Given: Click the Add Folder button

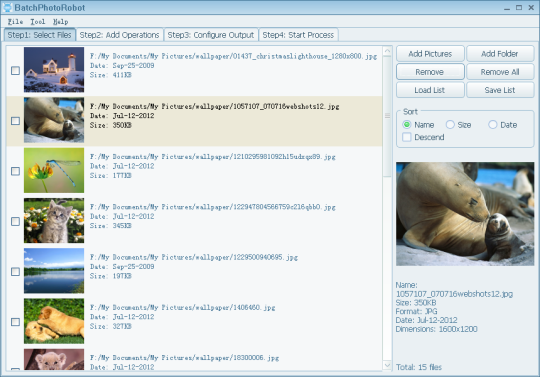Looking at the screenshot, I should (x=500, y=54).
